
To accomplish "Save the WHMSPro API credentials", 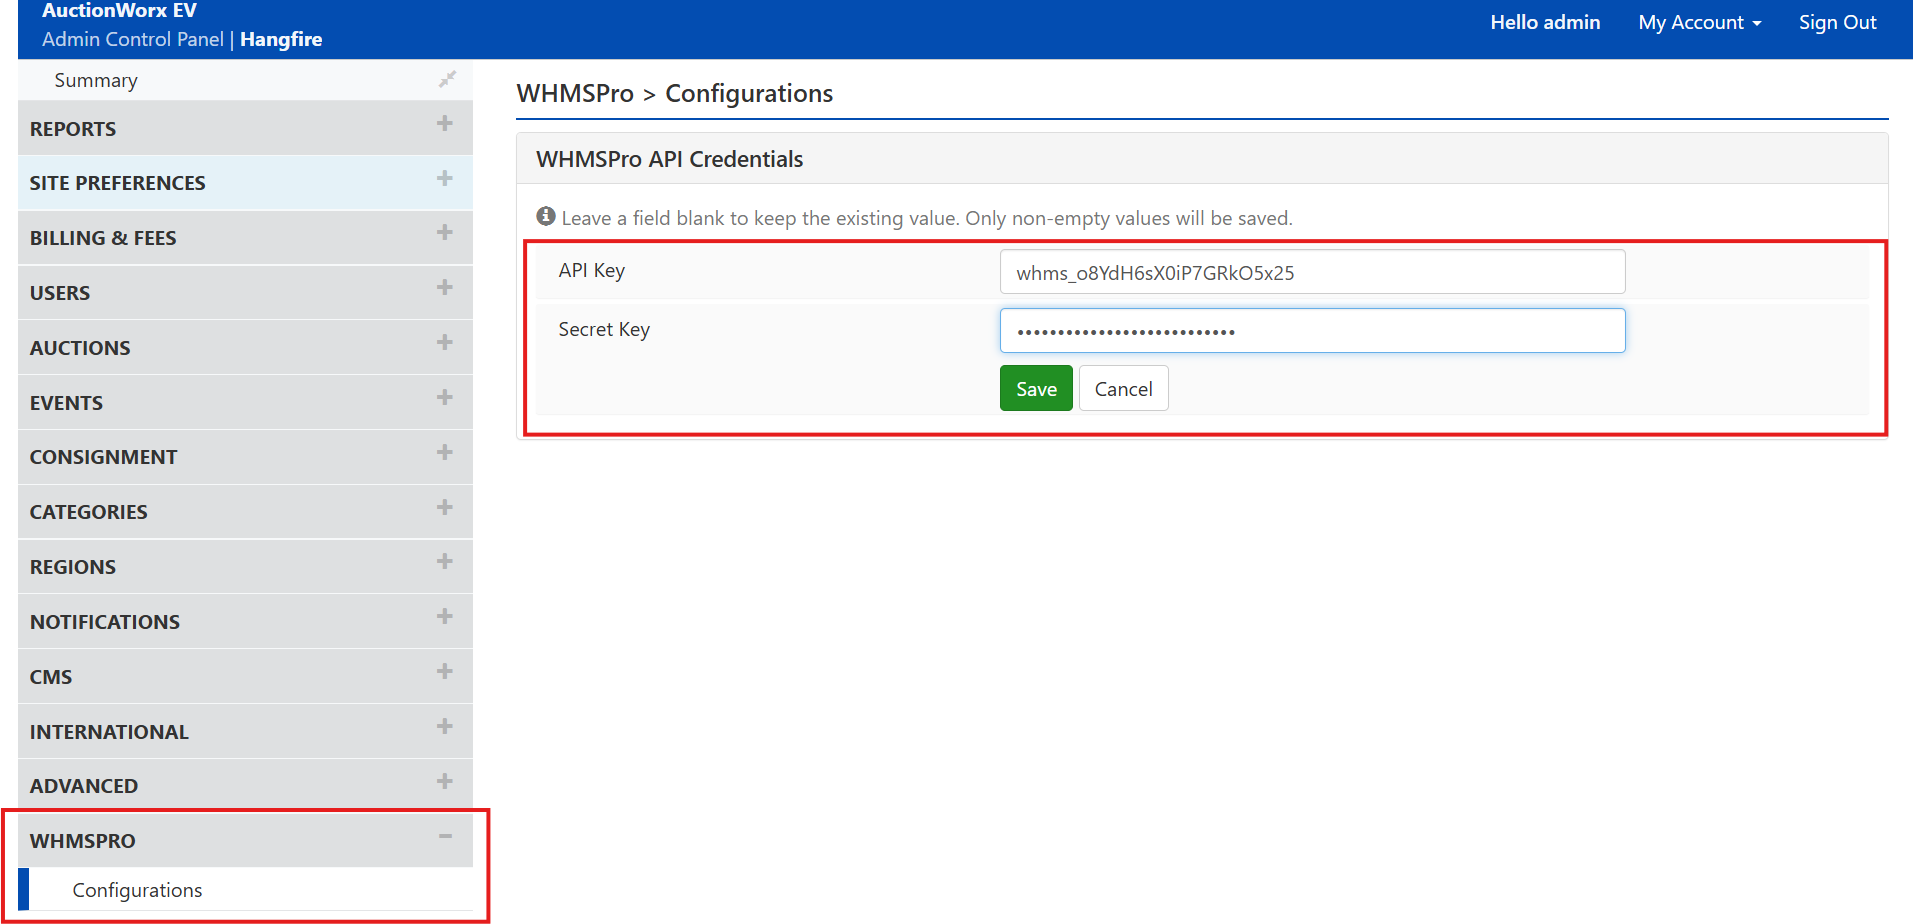I will pos(1036,388).
